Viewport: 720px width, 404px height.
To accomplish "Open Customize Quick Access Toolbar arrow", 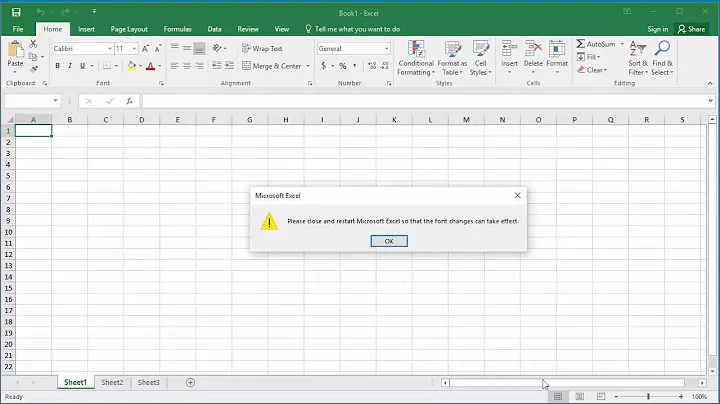I will point(94,11).
